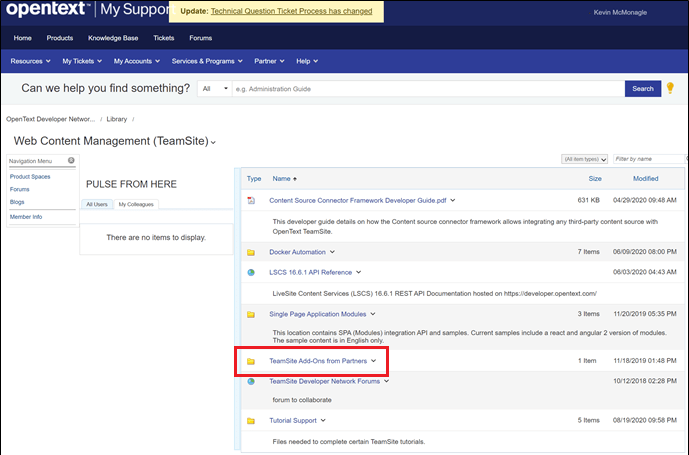689x455 pixels.
Task: Click the OpenText logo
Action: coord(46,9)
